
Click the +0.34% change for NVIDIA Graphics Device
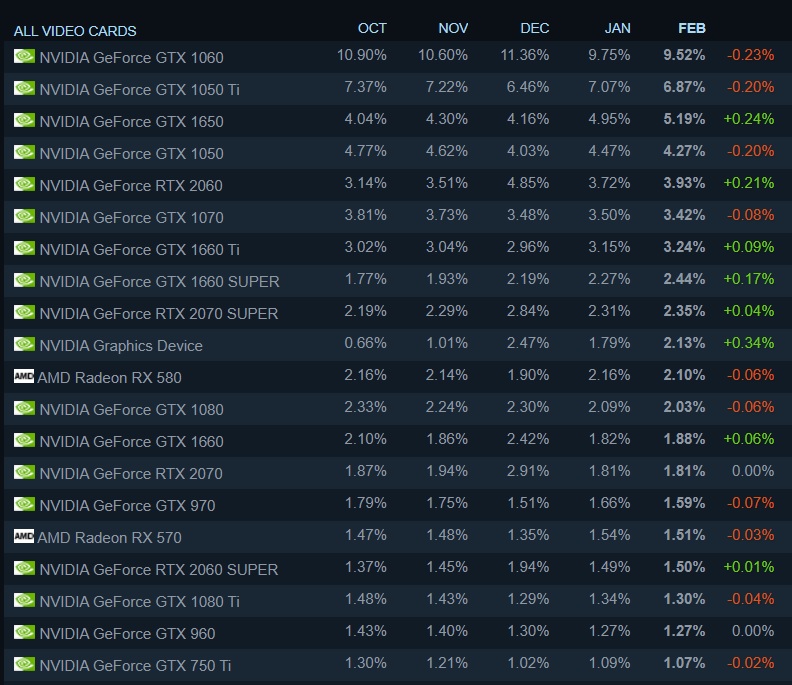click(x=749, y=343)
